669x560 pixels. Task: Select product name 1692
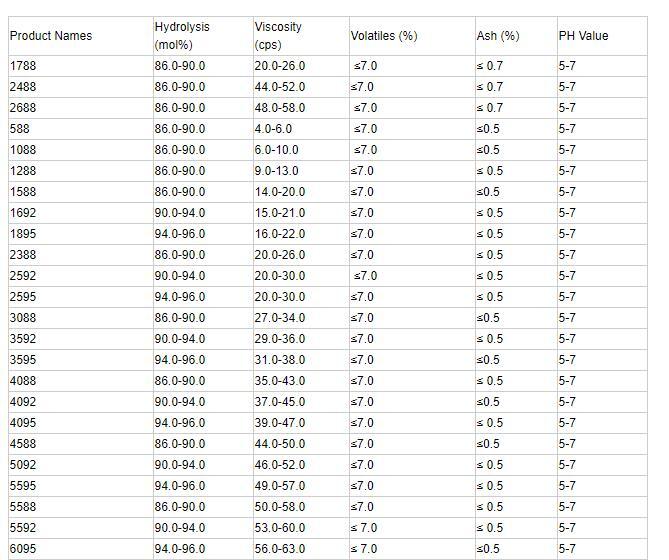tap(23, 213)
